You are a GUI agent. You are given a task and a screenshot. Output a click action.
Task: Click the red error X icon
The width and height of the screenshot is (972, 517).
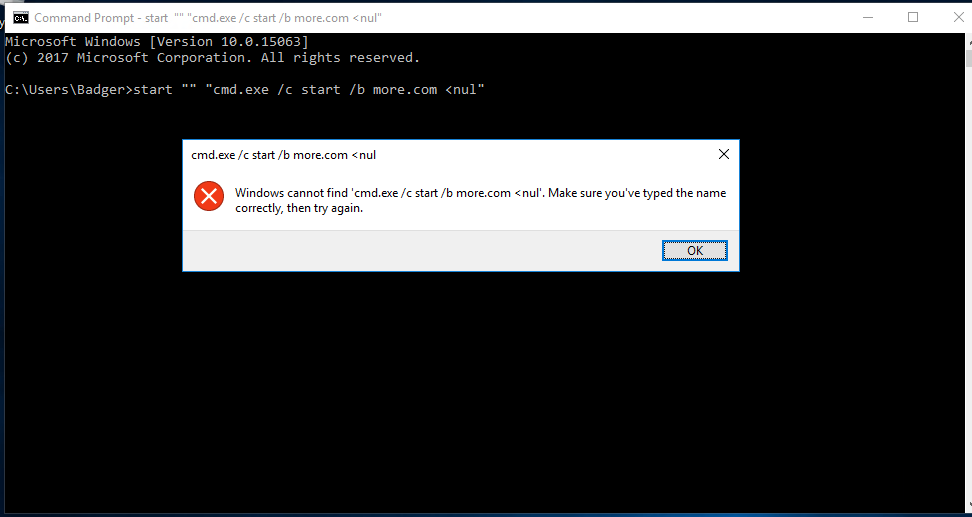point(209,197)
